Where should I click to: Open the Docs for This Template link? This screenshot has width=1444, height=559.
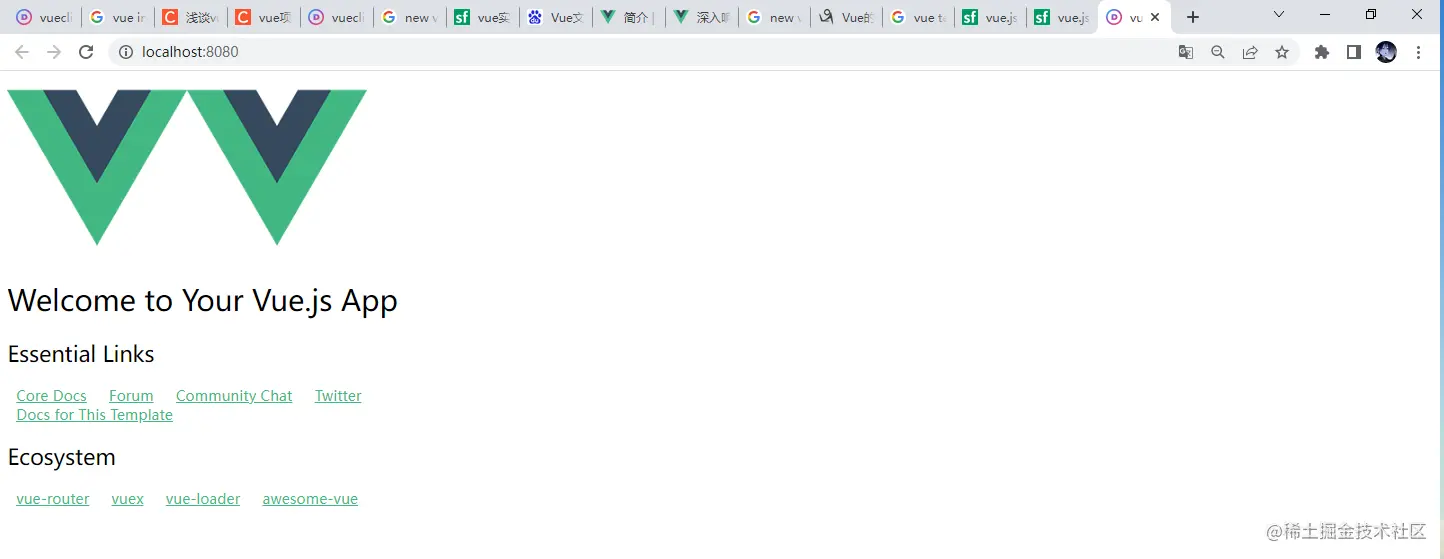click(94, 415)
